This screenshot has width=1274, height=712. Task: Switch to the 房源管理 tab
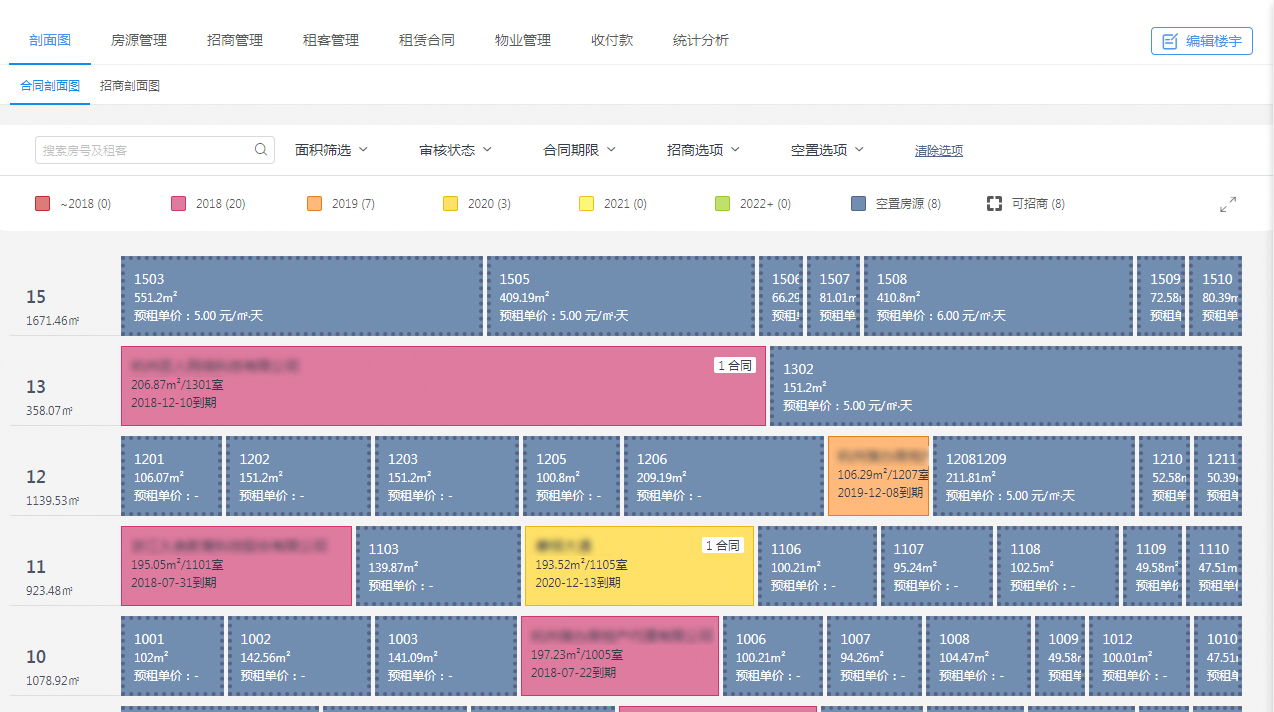point(139,41)
